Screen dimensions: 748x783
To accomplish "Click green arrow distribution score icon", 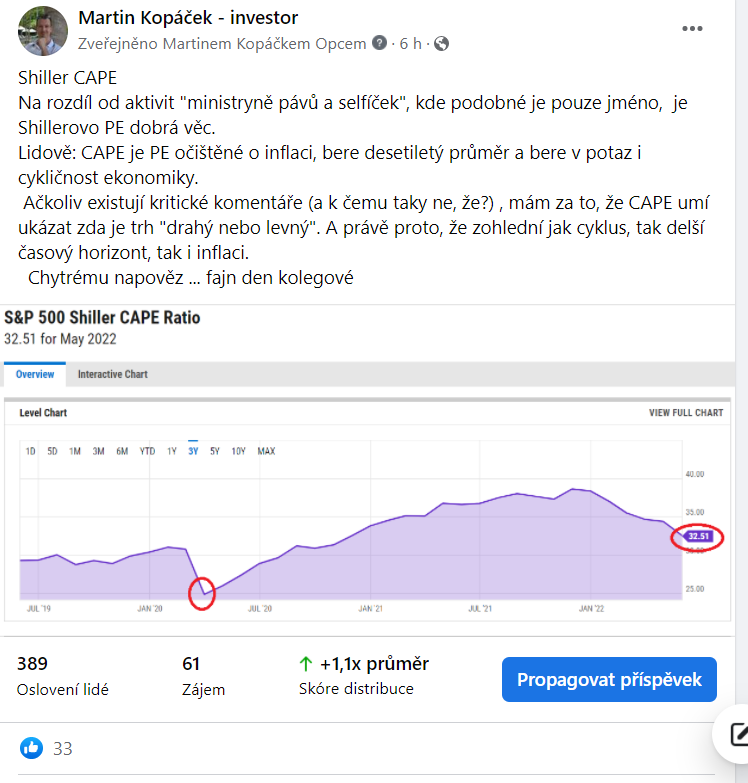I will click(306, 664).
